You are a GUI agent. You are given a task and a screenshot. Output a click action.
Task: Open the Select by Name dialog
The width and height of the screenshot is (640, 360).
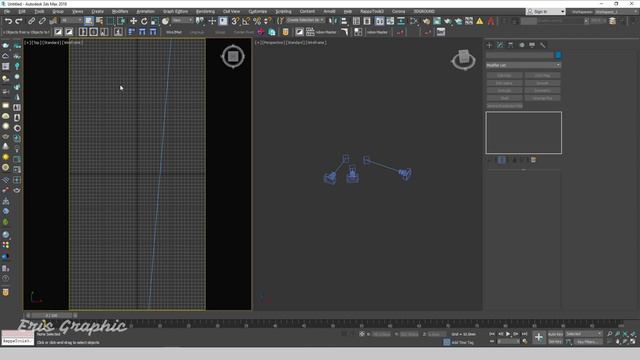coord(99,21)
